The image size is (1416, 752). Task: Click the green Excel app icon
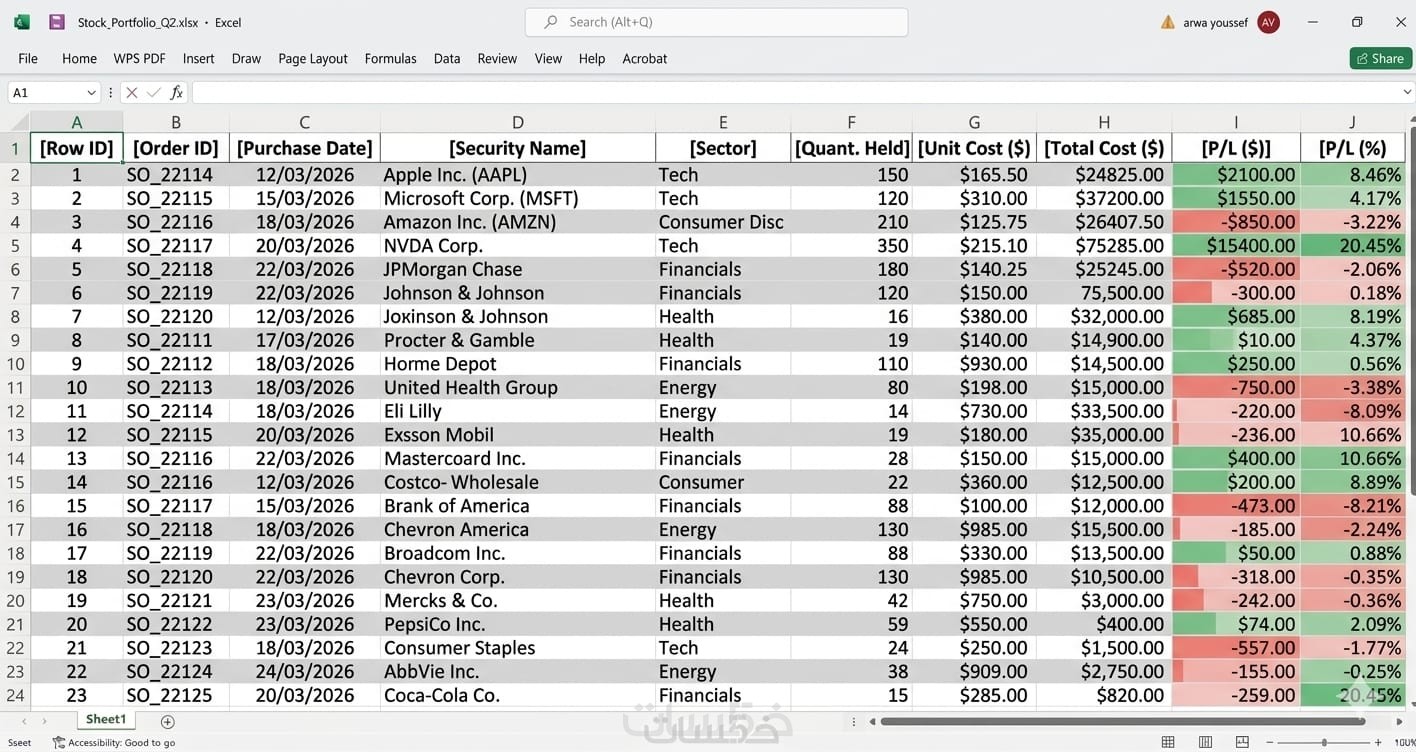22,22
